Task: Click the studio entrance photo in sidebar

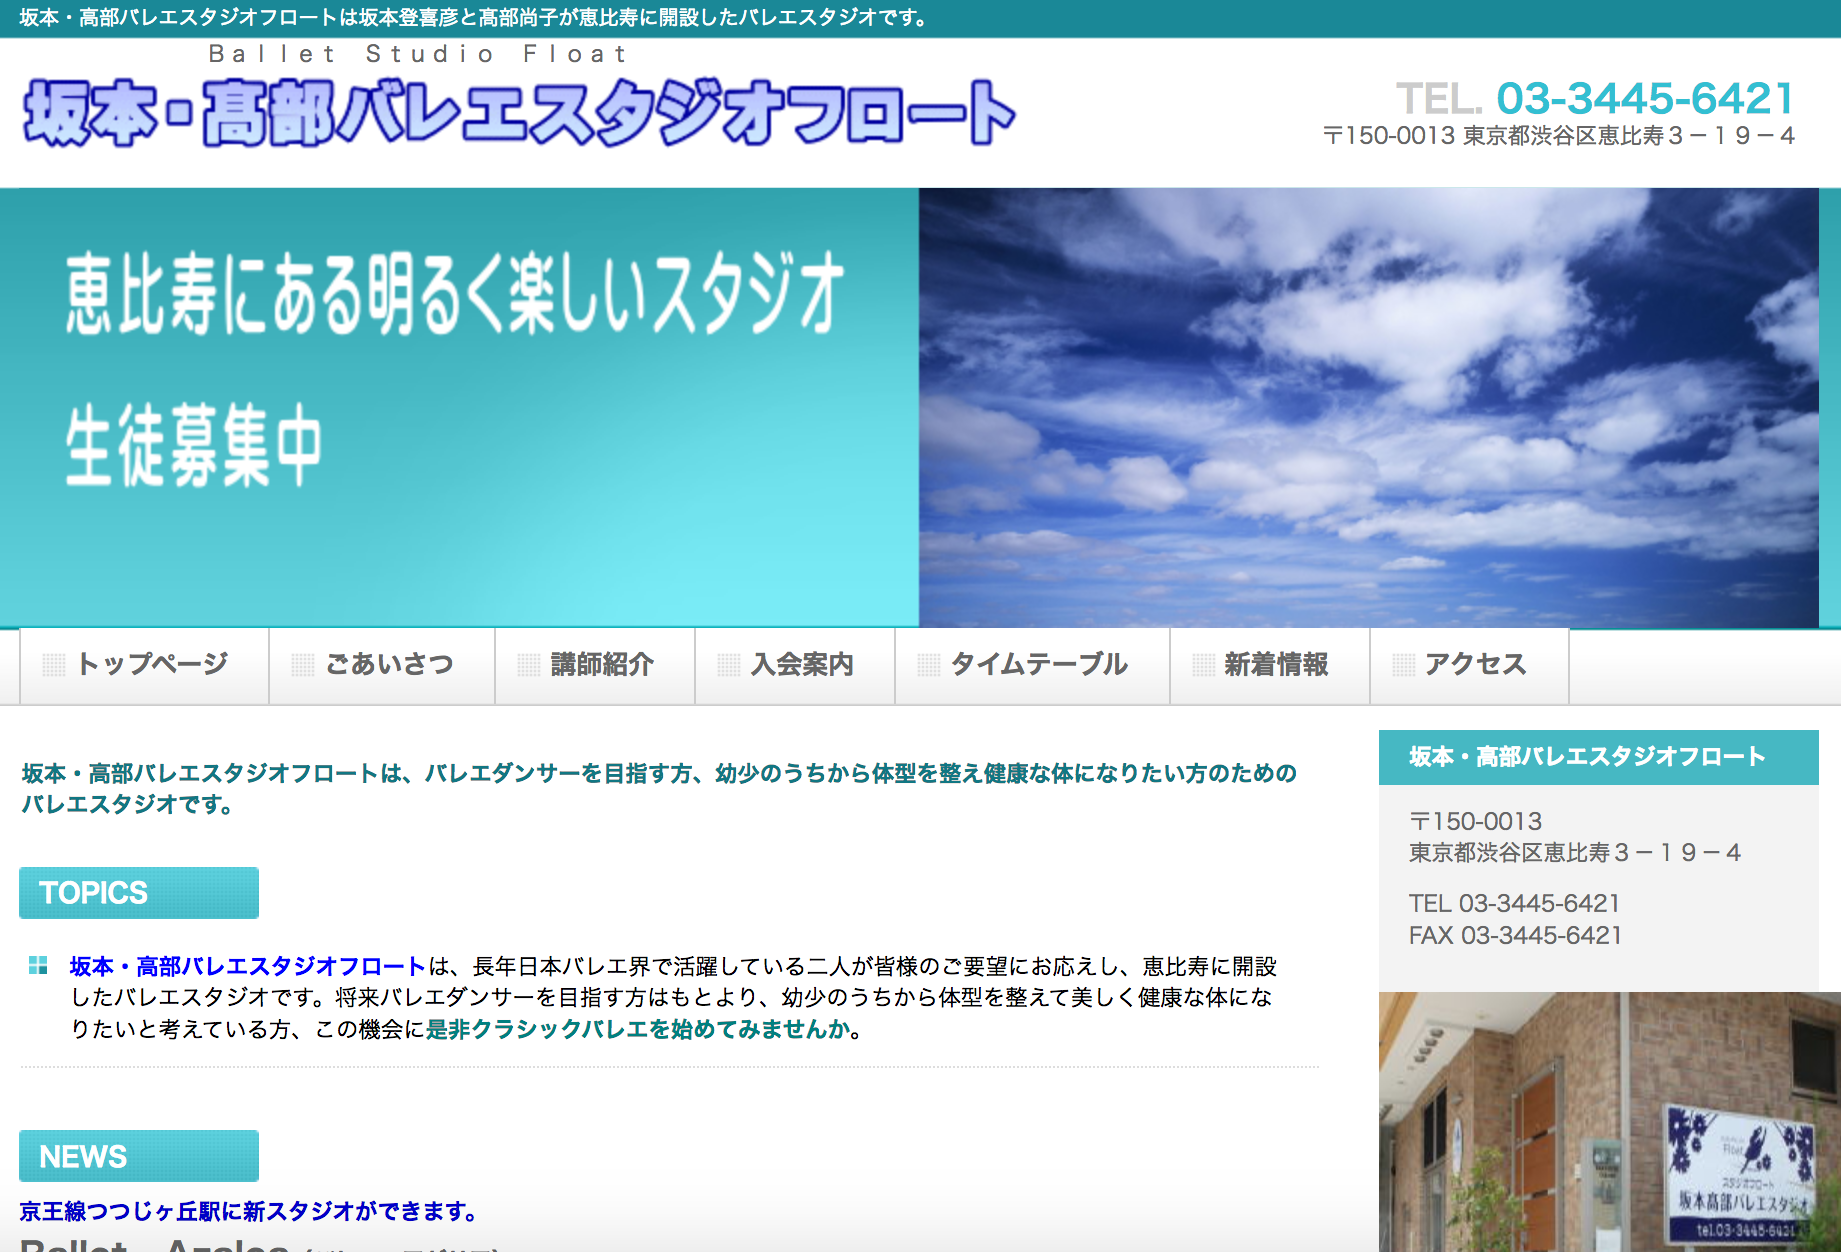Action: 1610,1122
